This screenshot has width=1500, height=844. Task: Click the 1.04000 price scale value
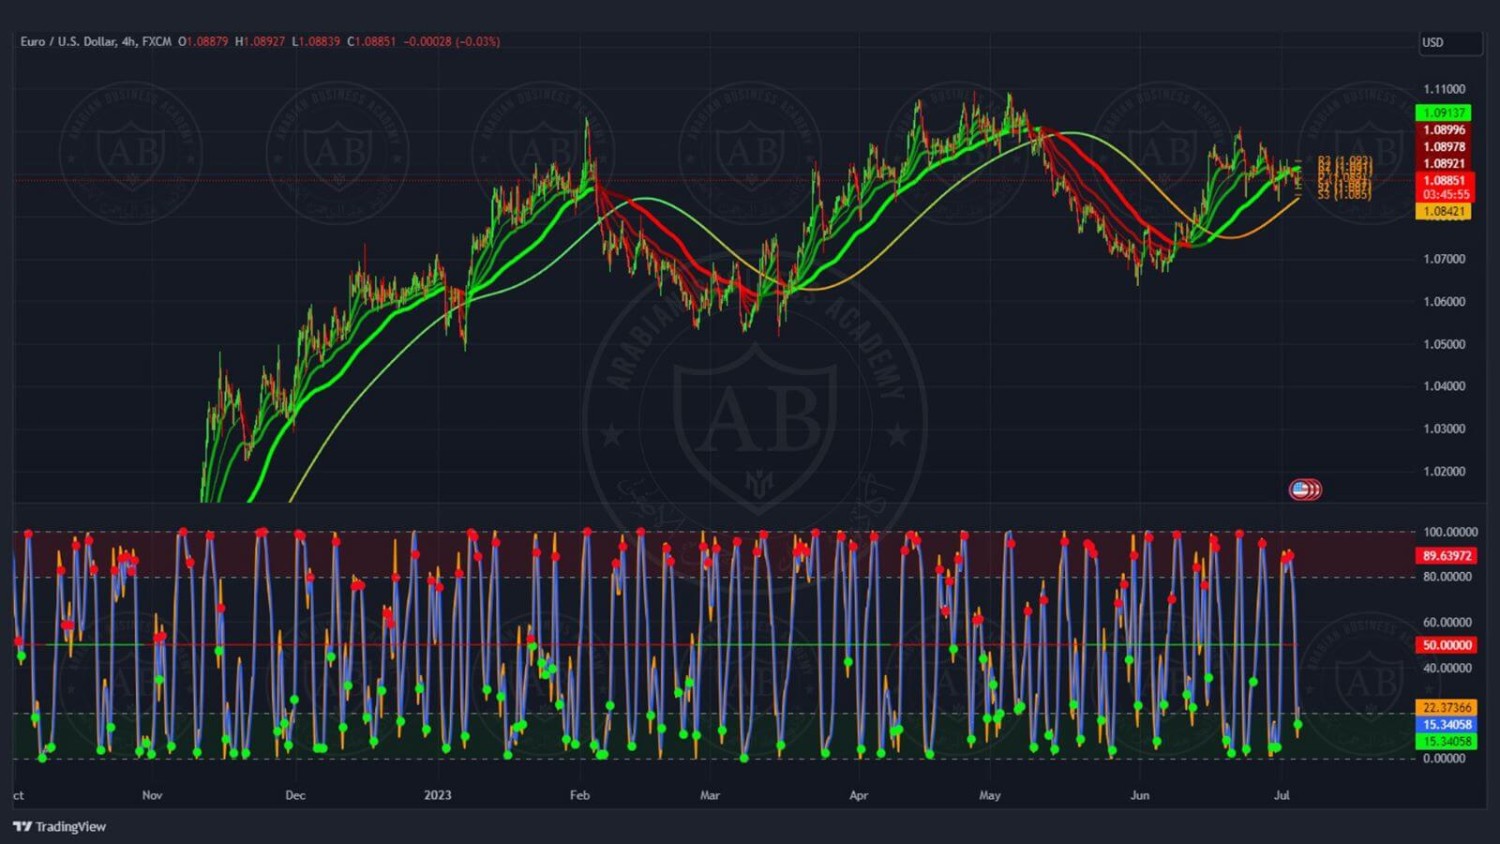click(x=1444, y=386)
